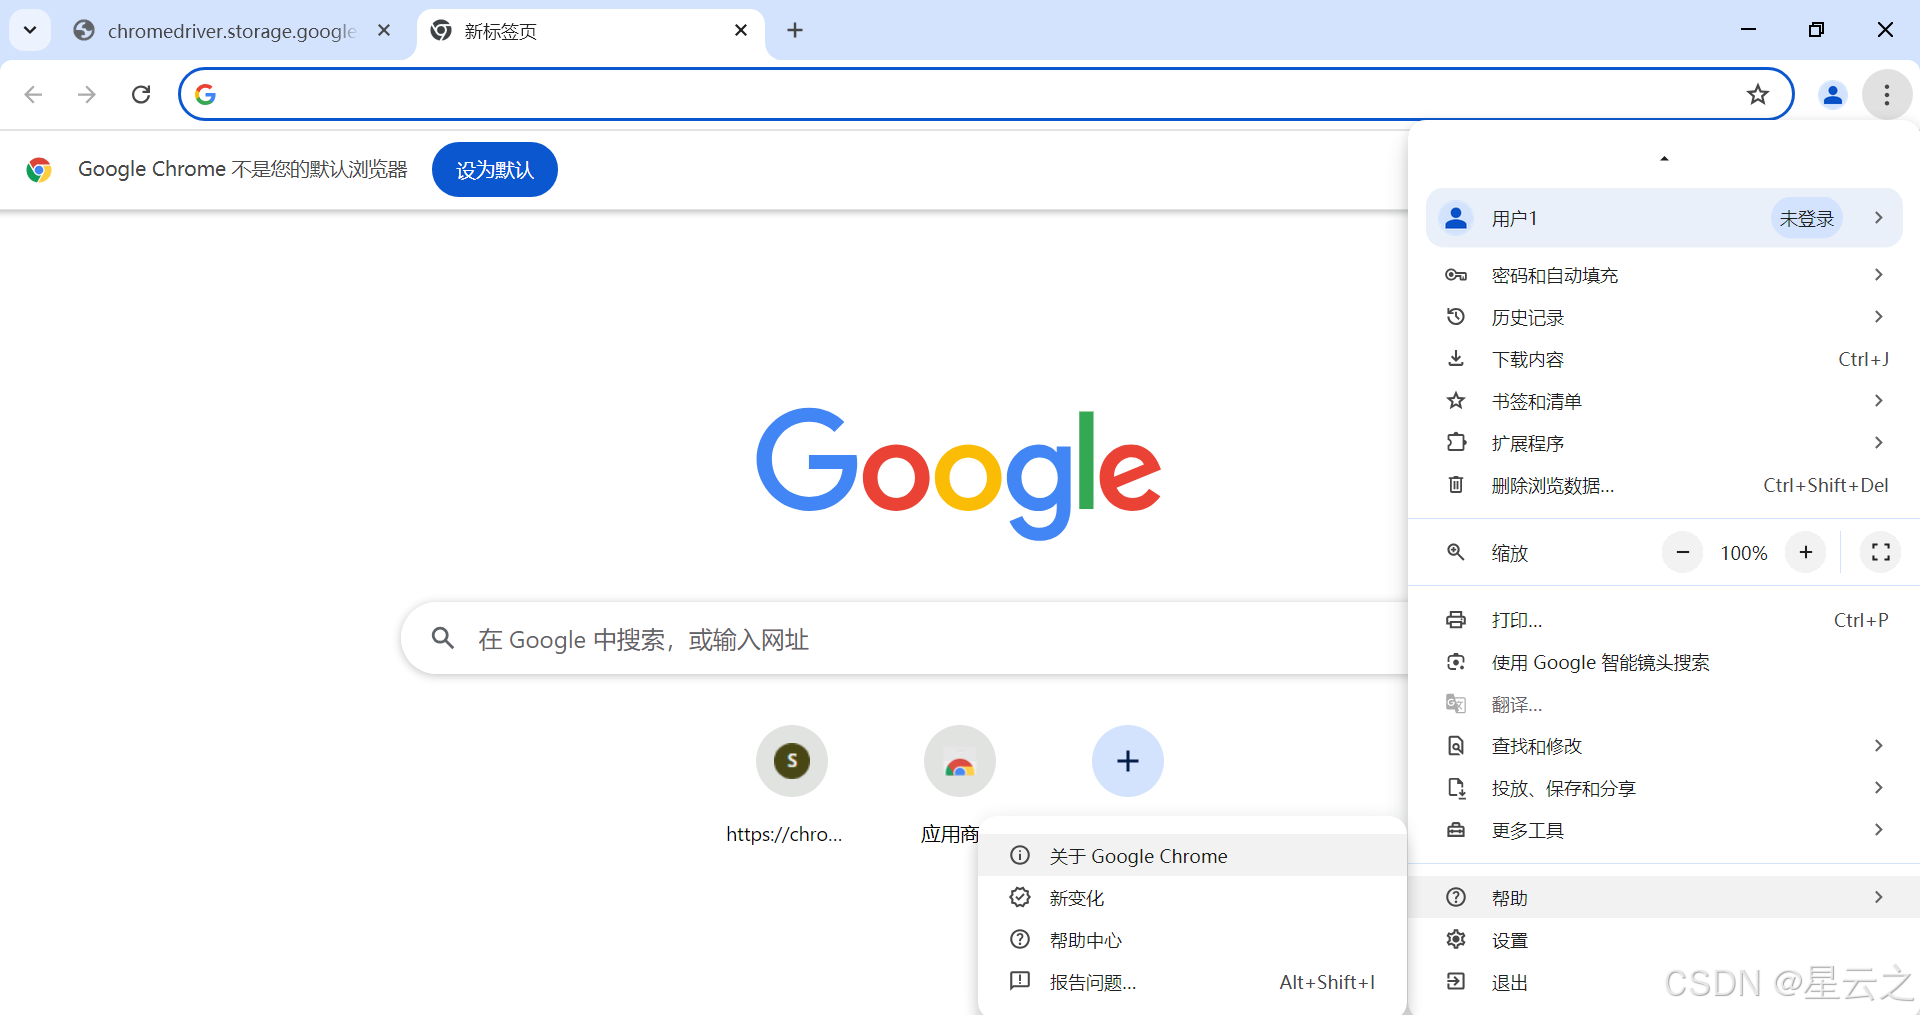Expand 书签和清单 submenu
Screen dimensions: 1920x1015
tap(1663, 401)
